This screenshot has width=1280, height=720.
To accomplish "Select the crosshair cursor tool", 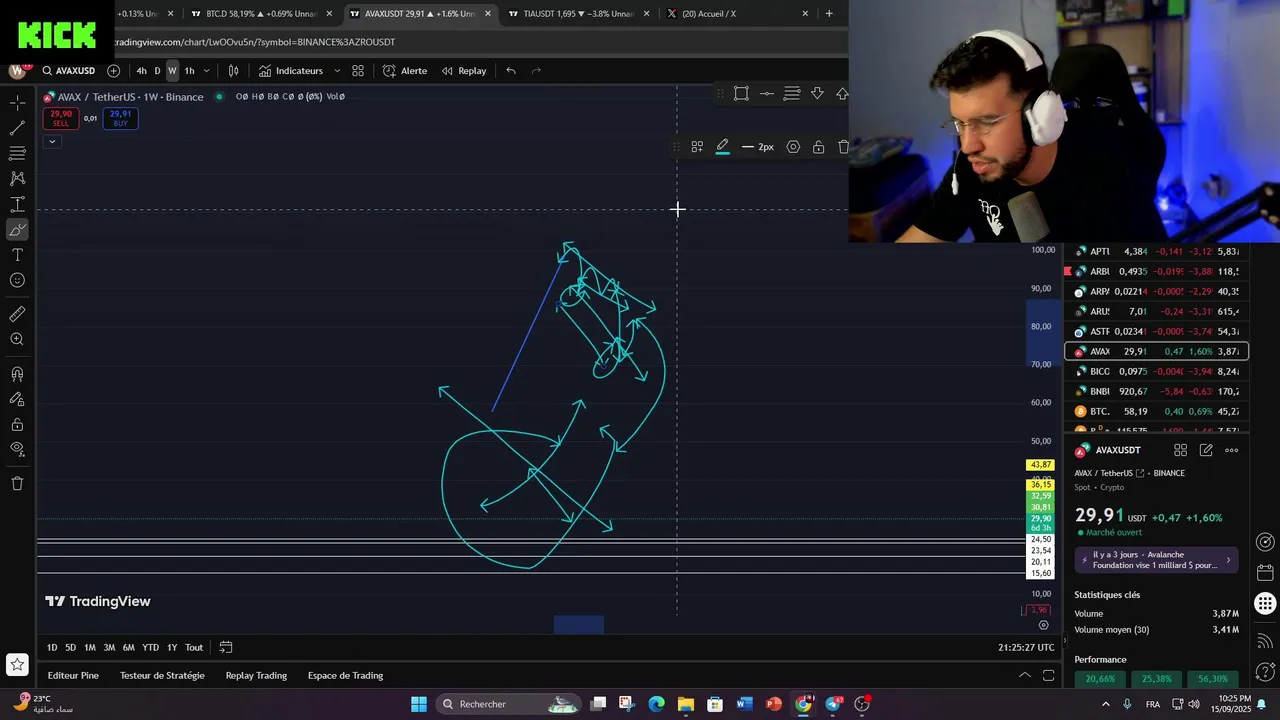I will [x=17, y=103].
